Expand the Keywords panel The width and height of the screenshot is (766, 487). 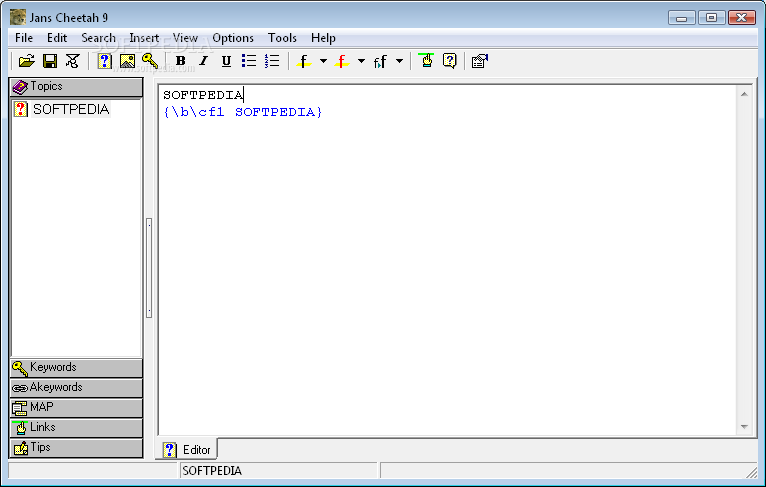click(76, 368)
